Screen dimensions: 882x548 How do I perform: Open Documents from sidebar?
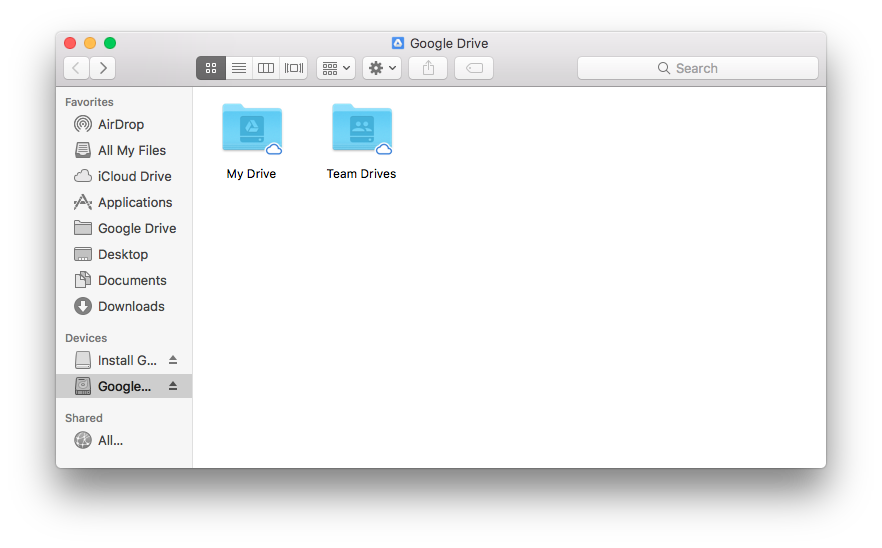124,280
